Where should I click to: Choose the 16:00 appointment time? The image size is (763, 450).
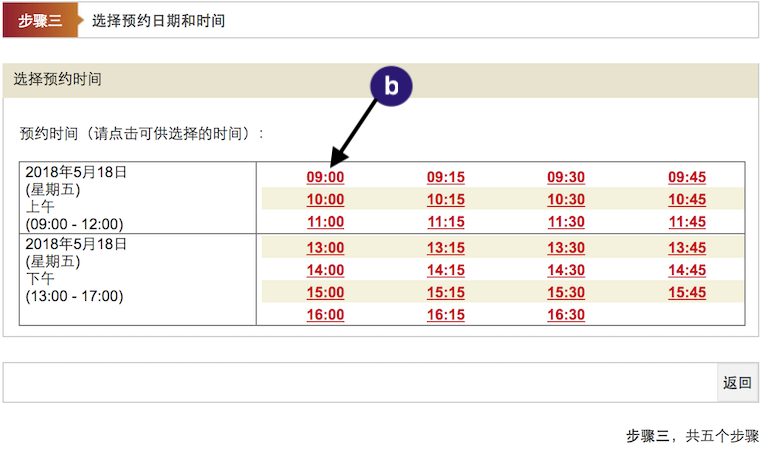pos(325,315)
